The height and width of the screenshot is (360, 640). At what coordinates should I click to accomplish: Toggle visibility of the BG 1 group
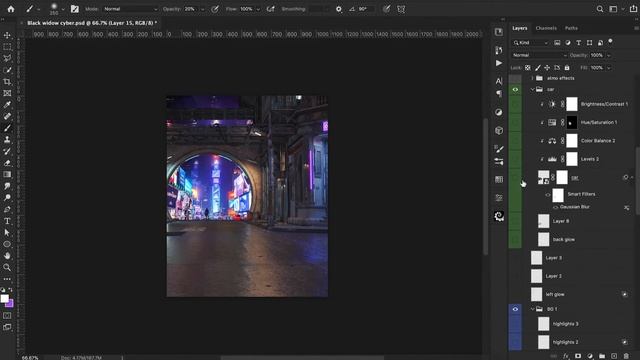[x=515, y=309]
